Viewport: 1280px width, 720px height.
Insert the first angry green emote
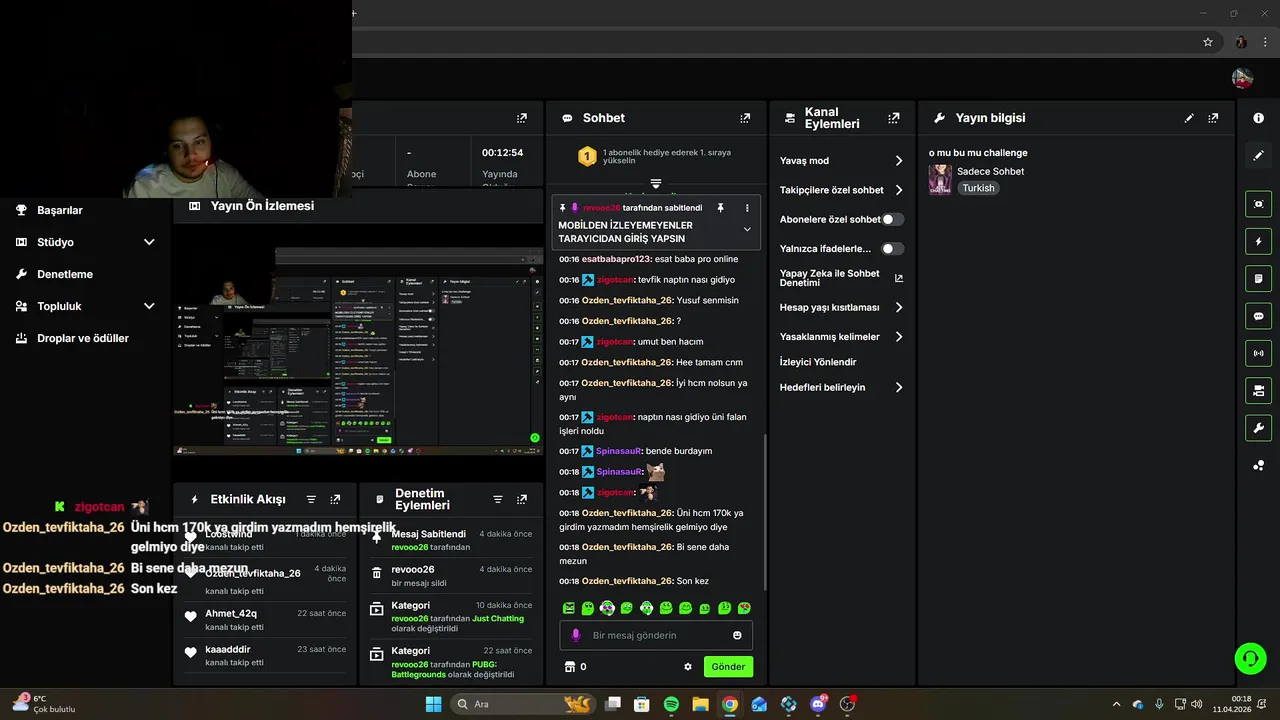[569, 608]
